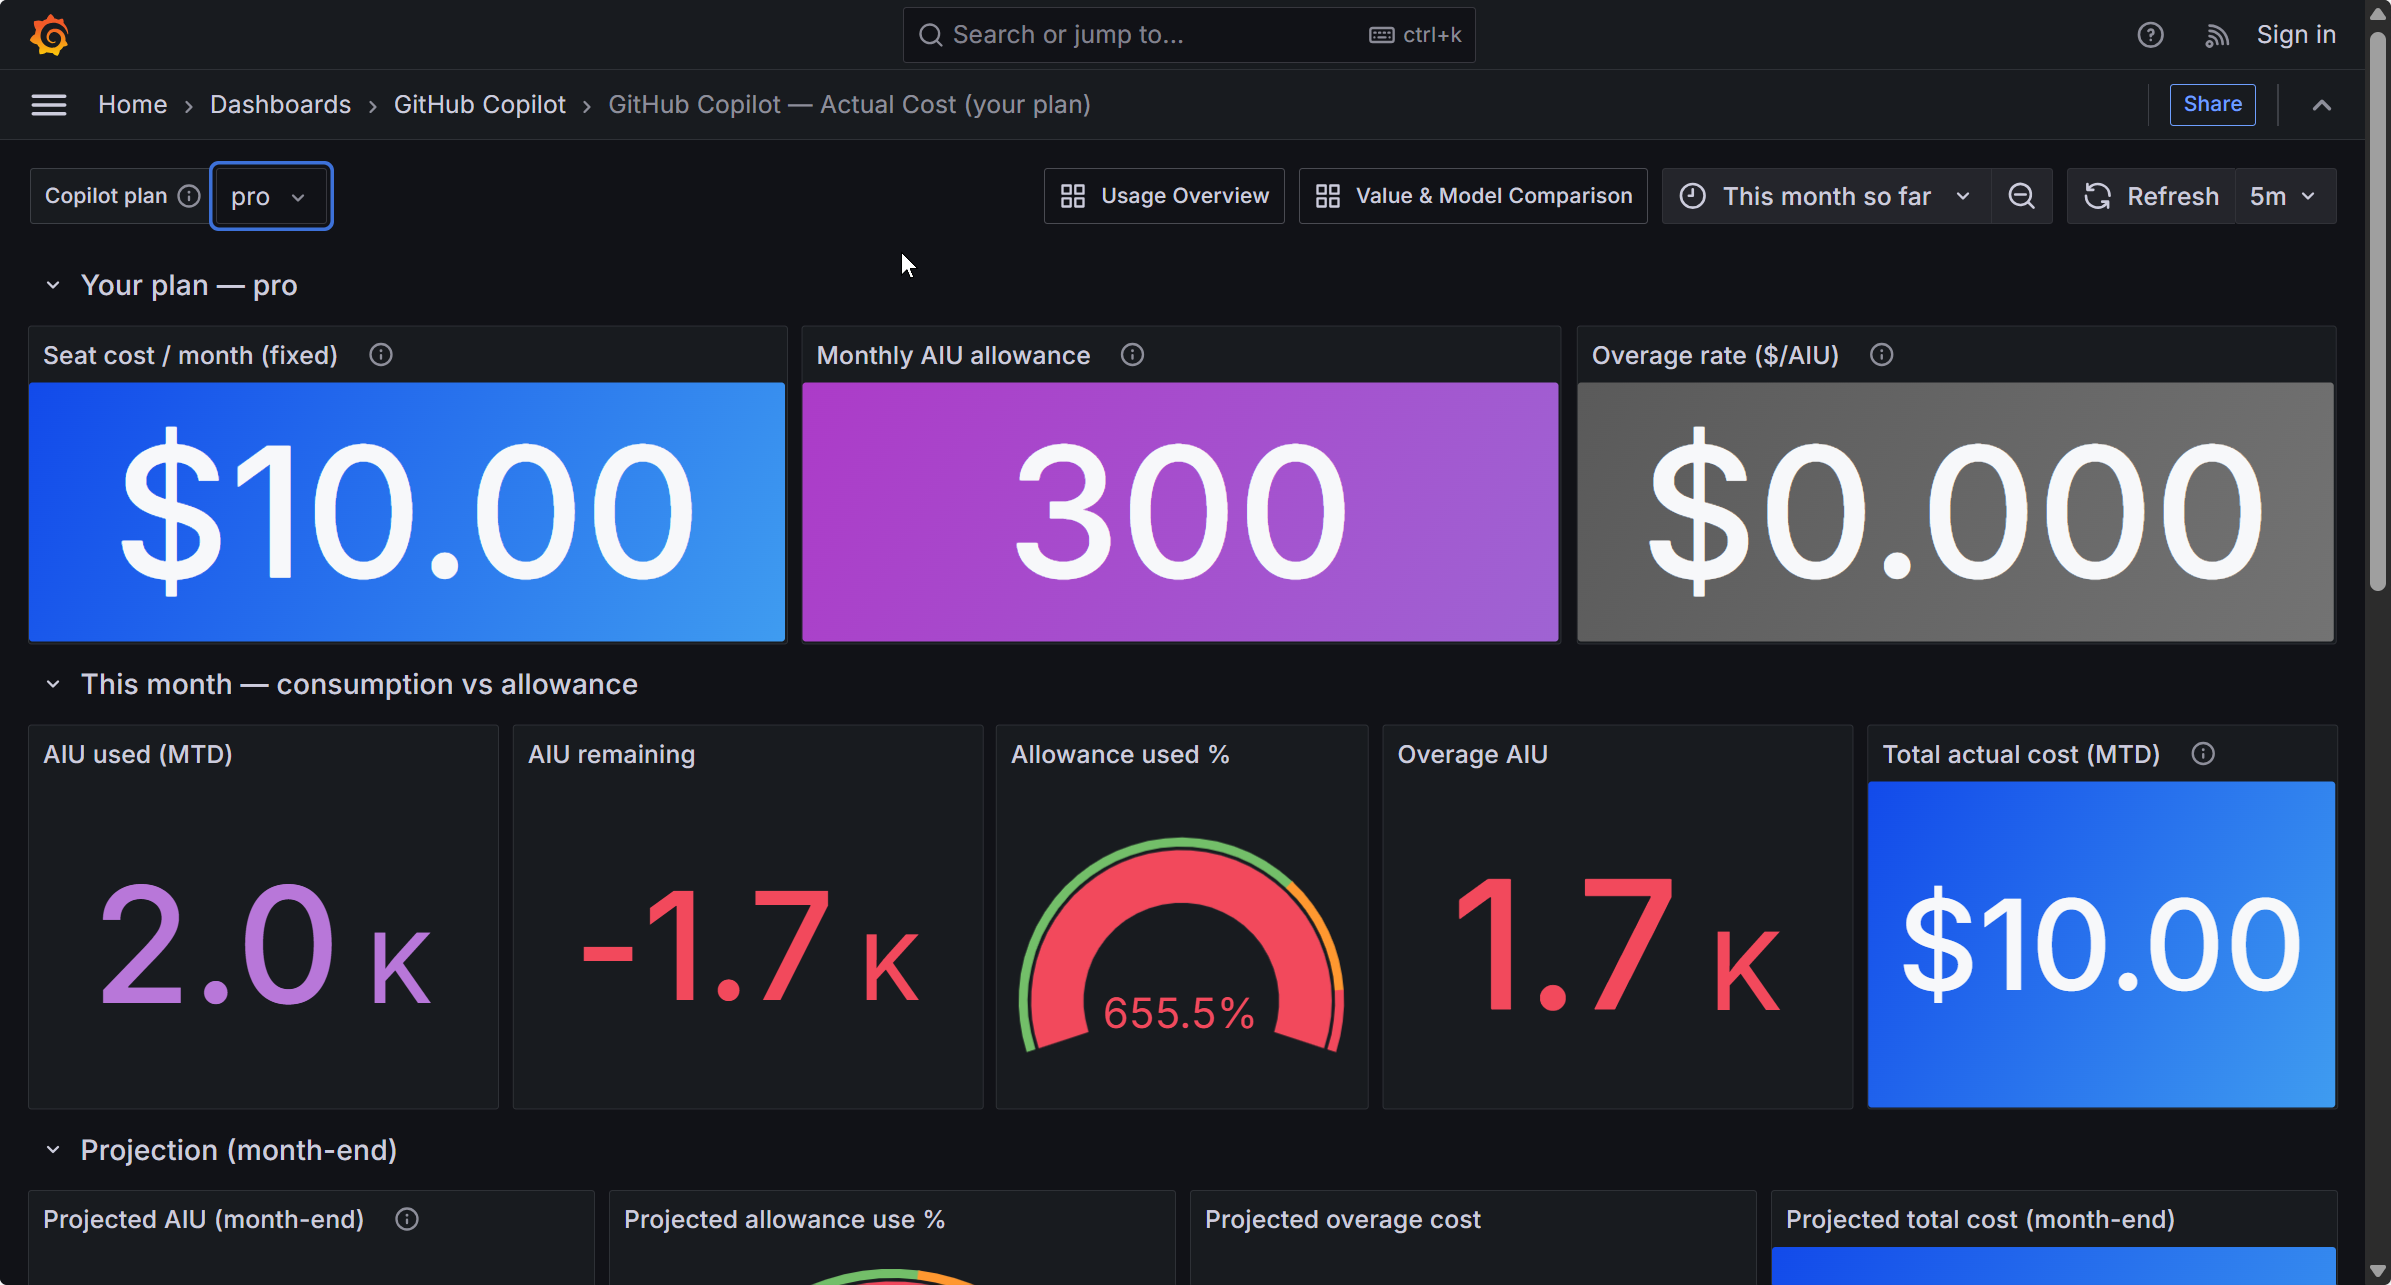
Task: Go to Dashboards breadcrumb
Action: click(x=280, y=105)
